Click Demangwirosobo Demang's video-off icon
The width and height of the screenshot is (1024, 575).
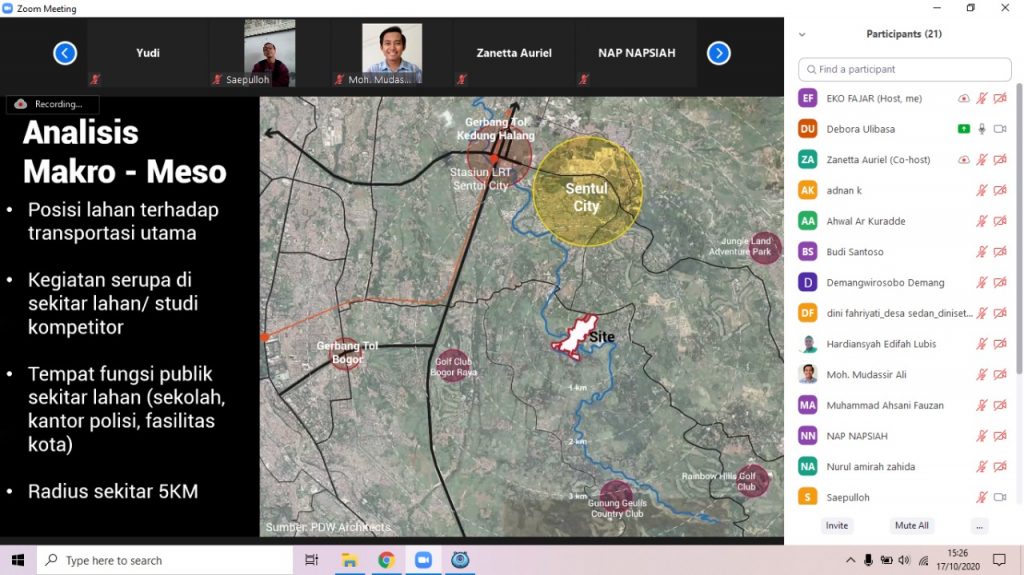(x=1000, y=283)
